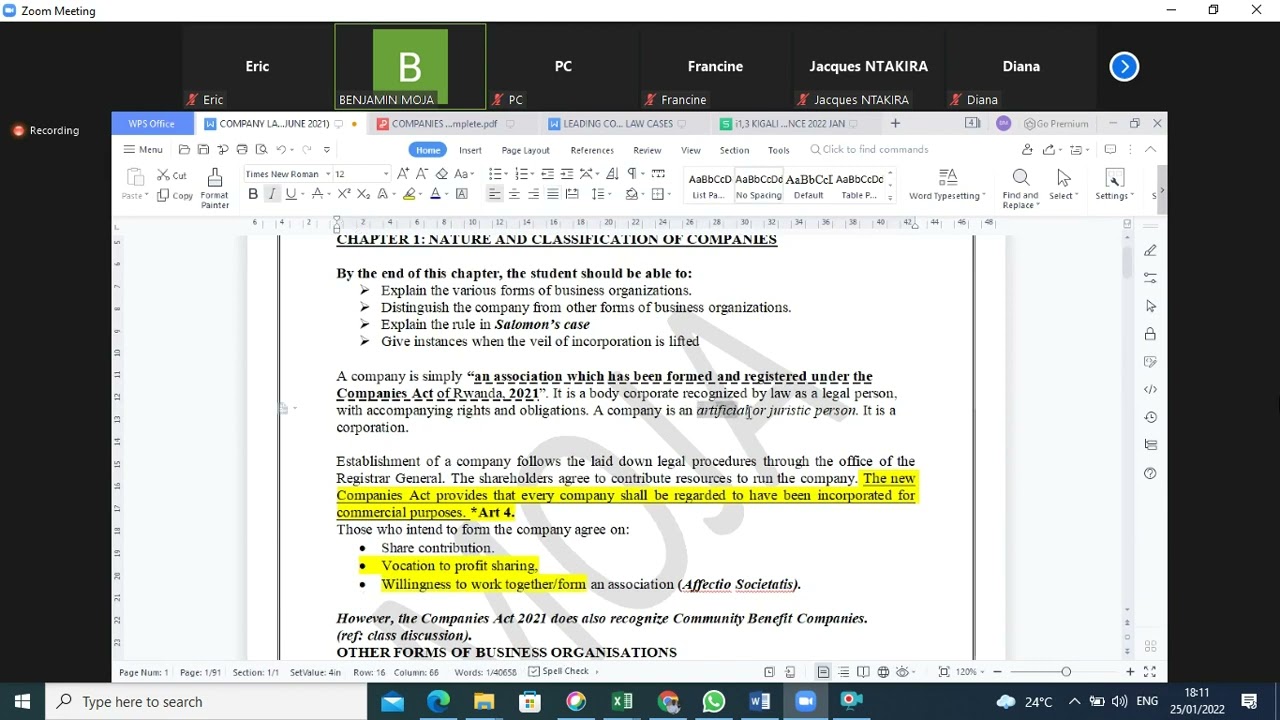Adjust the zoom slider in status bar
1280x720 pixels.
point(1066,672)
